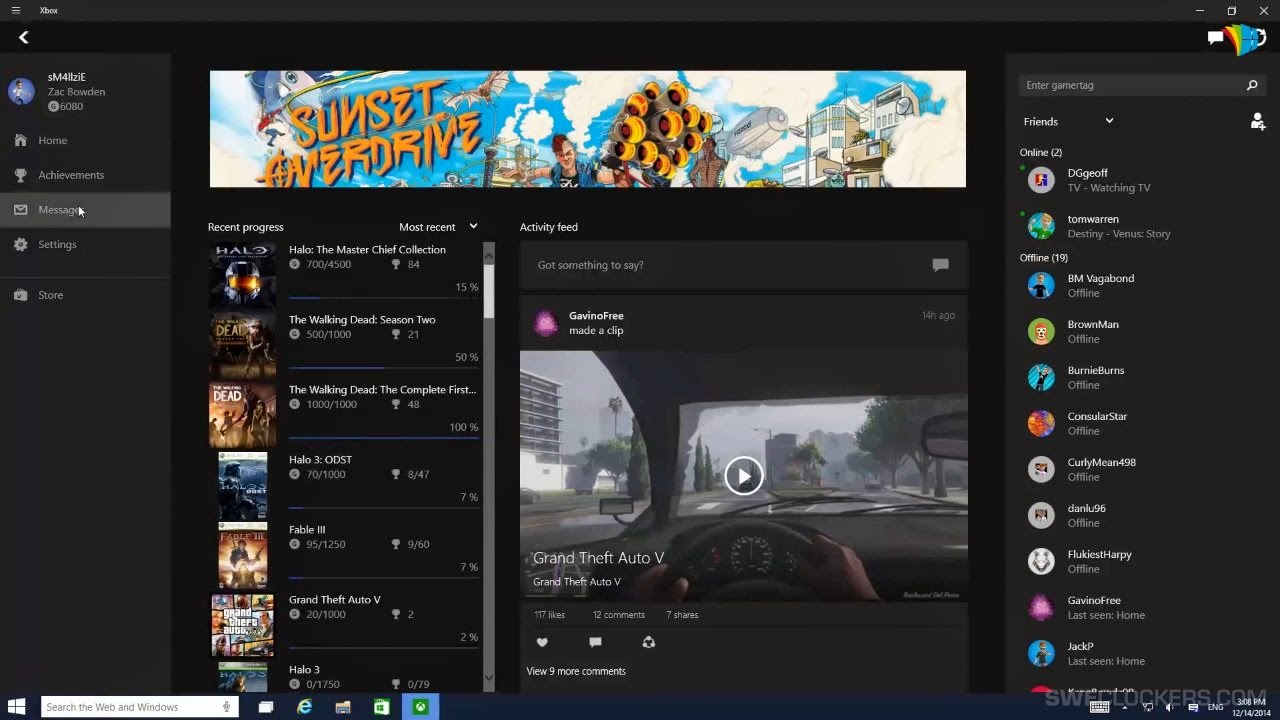This screenshot has width=1280, height=720.
Task: Select The Walking Dead: Season Two title
Action: [x=362, y=320]
